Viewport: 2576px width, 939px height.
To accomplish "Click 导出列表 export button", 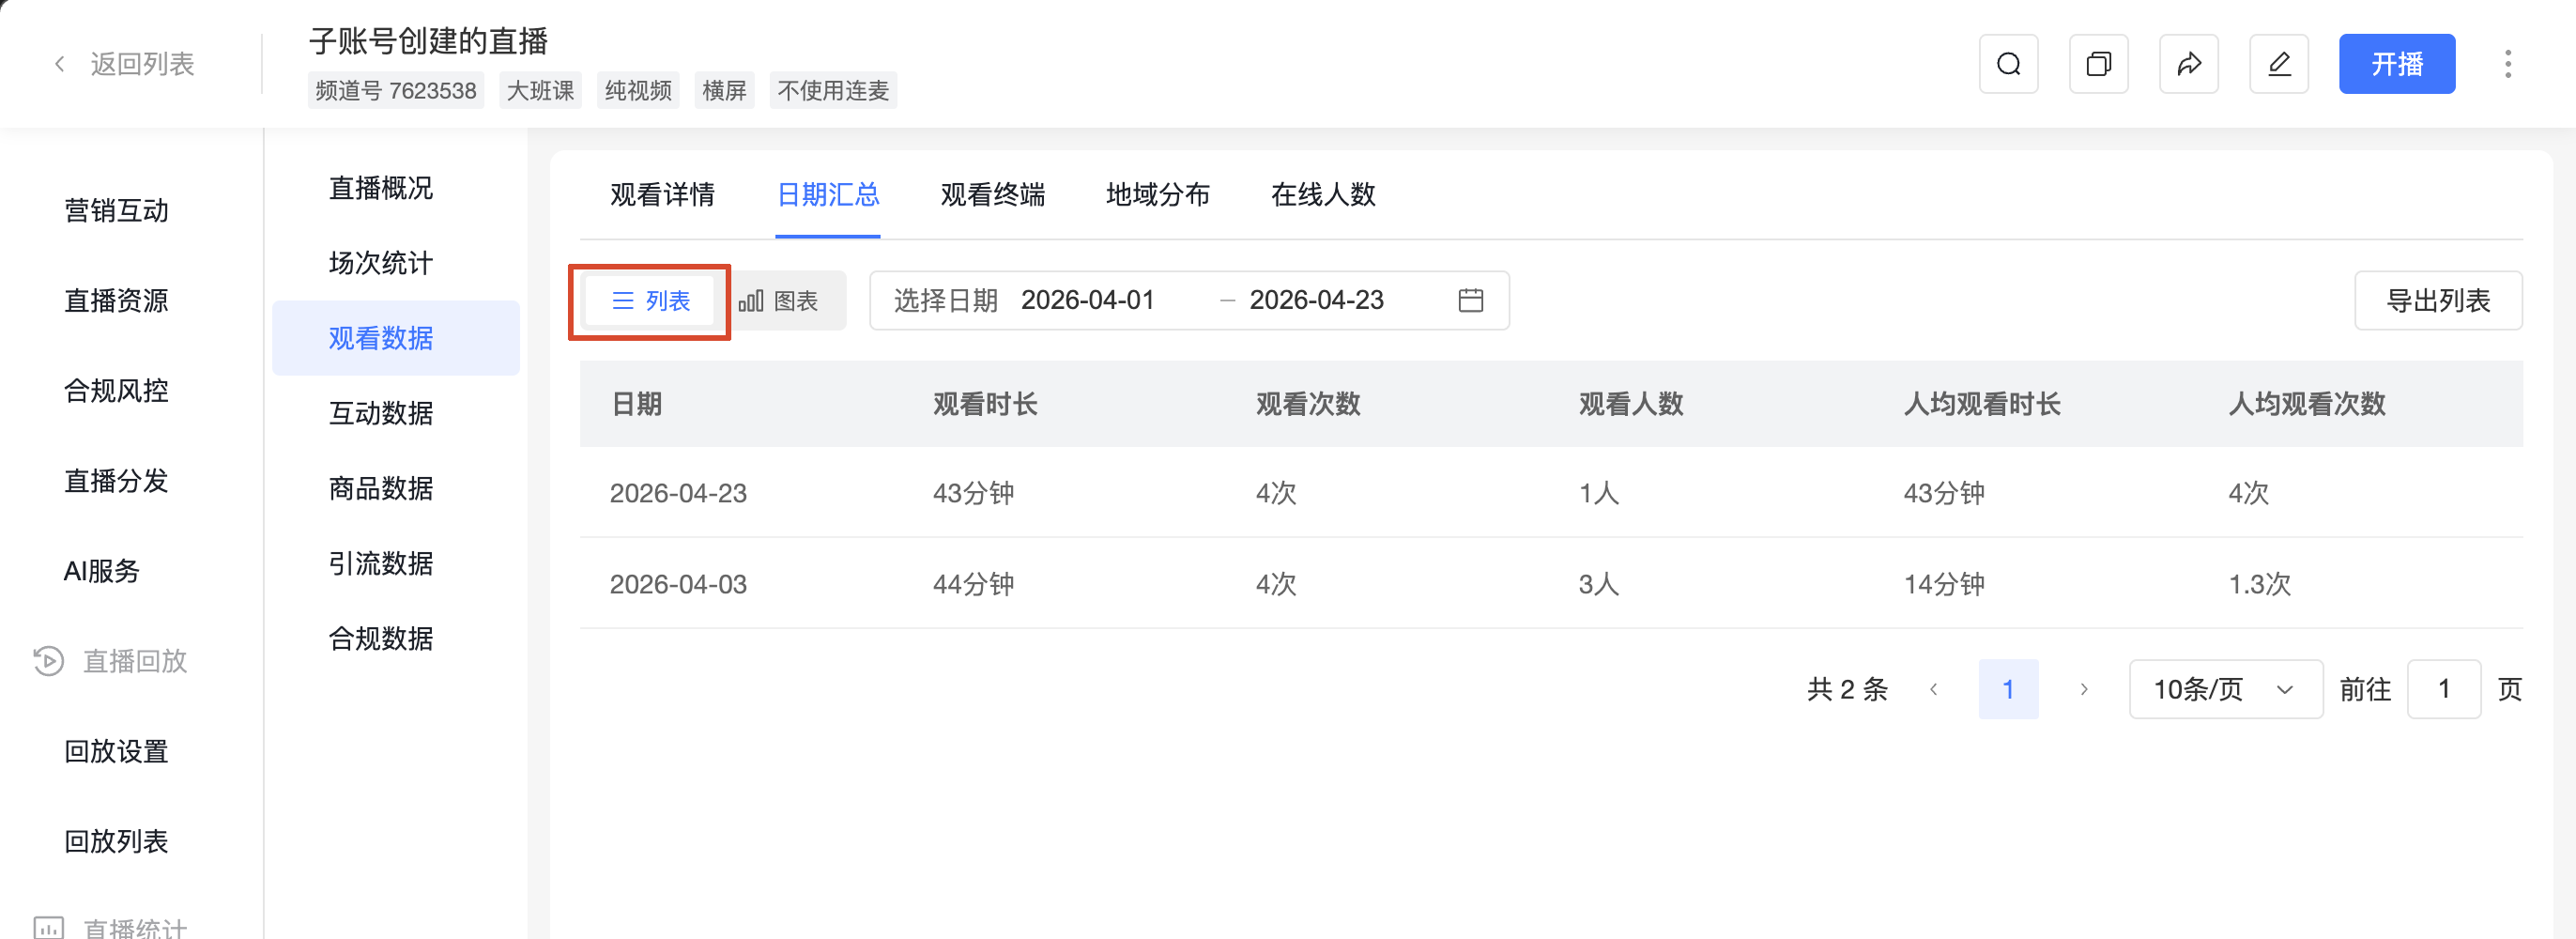I will coord(2438,301).
